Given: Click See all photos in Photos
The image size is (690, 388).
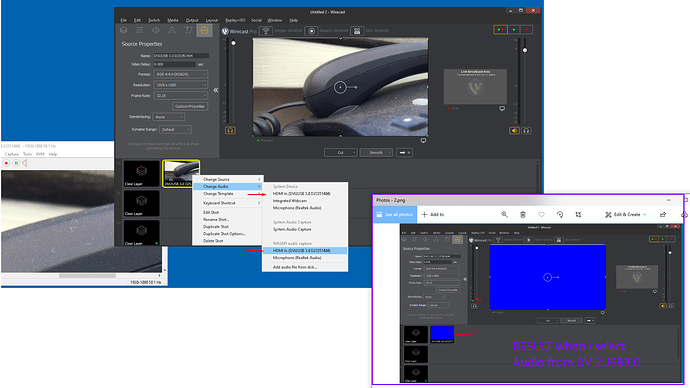Looking at the screenshot, I should (x=395, y=214).
